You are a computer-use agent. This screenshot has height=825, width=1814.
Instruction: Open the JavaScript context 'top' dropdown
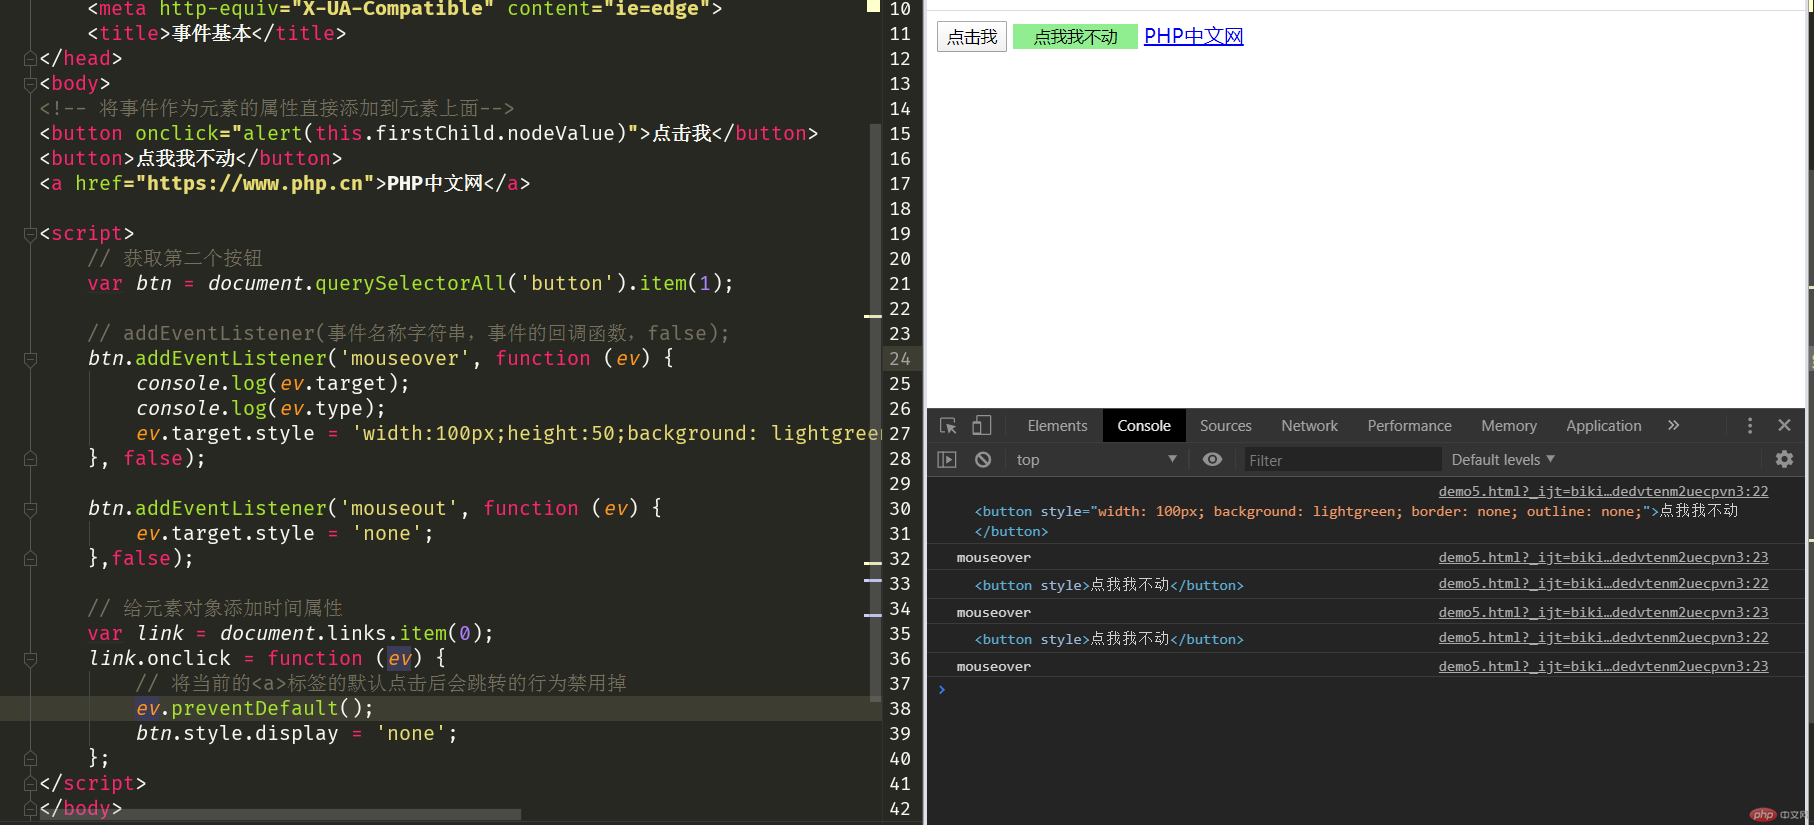pyautogui.click(x=1097, y=460)
